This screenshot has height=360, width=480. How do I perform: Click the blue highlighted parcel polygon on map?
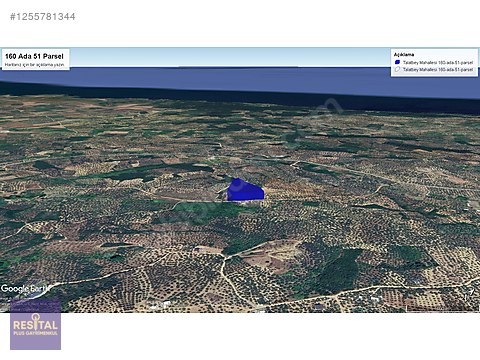[x=246, y=190]
